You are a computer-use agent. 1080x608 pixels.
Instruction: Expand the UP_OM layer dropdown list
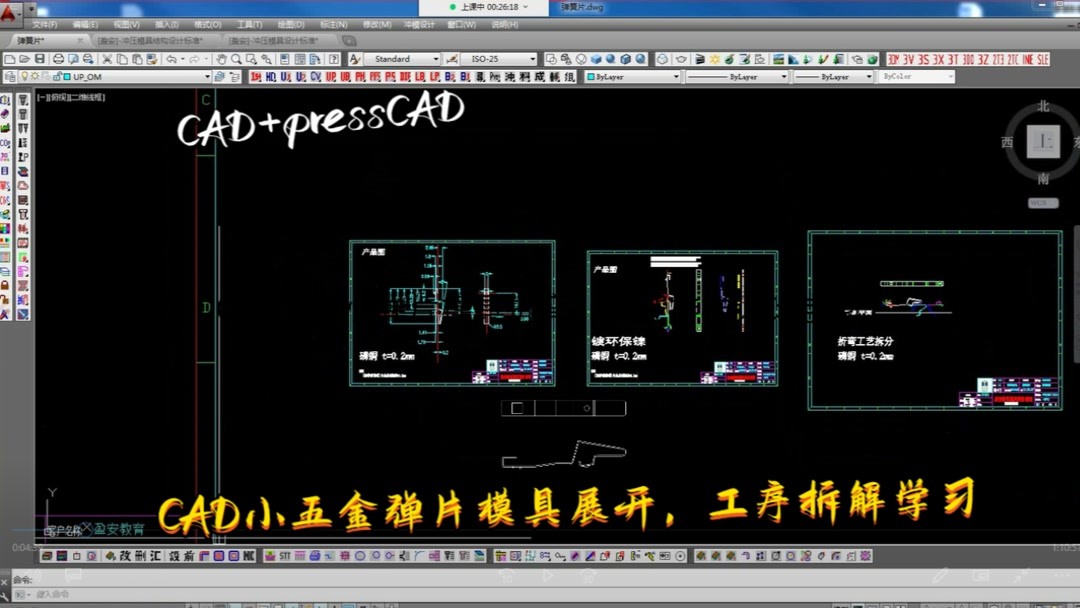208,76
